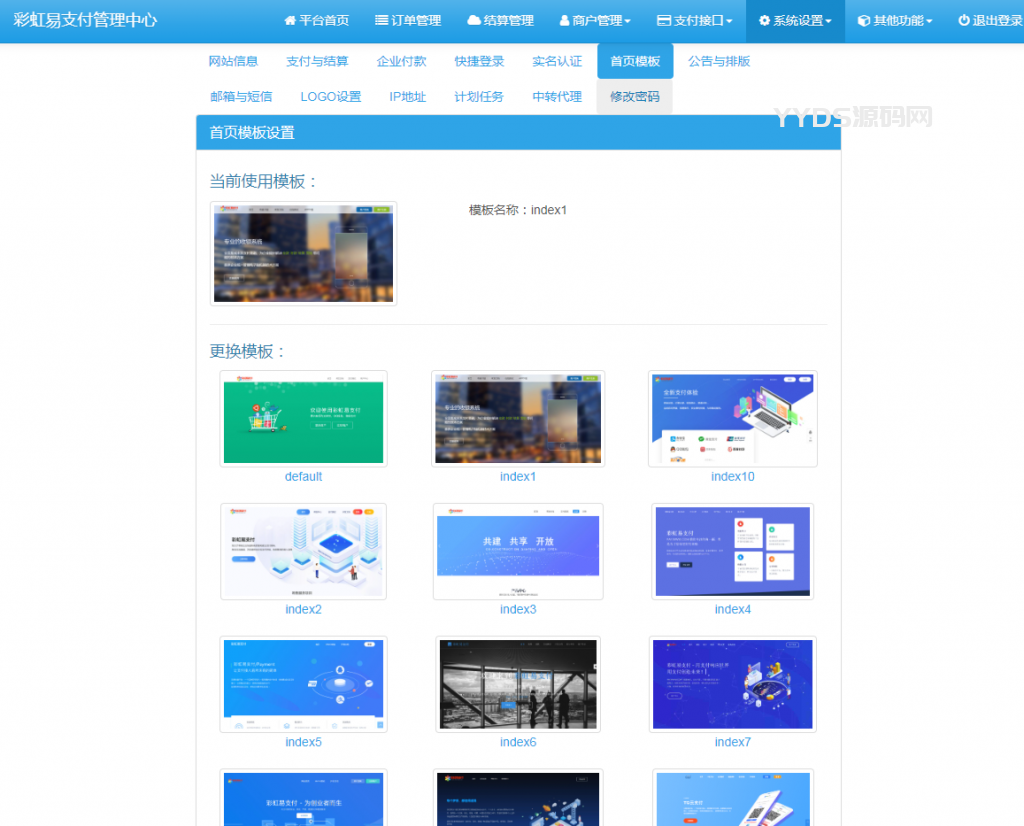This screenshot has height=826, width=1024.
Task: Click the index10 template name link
Action: click(x=732, y=477)
